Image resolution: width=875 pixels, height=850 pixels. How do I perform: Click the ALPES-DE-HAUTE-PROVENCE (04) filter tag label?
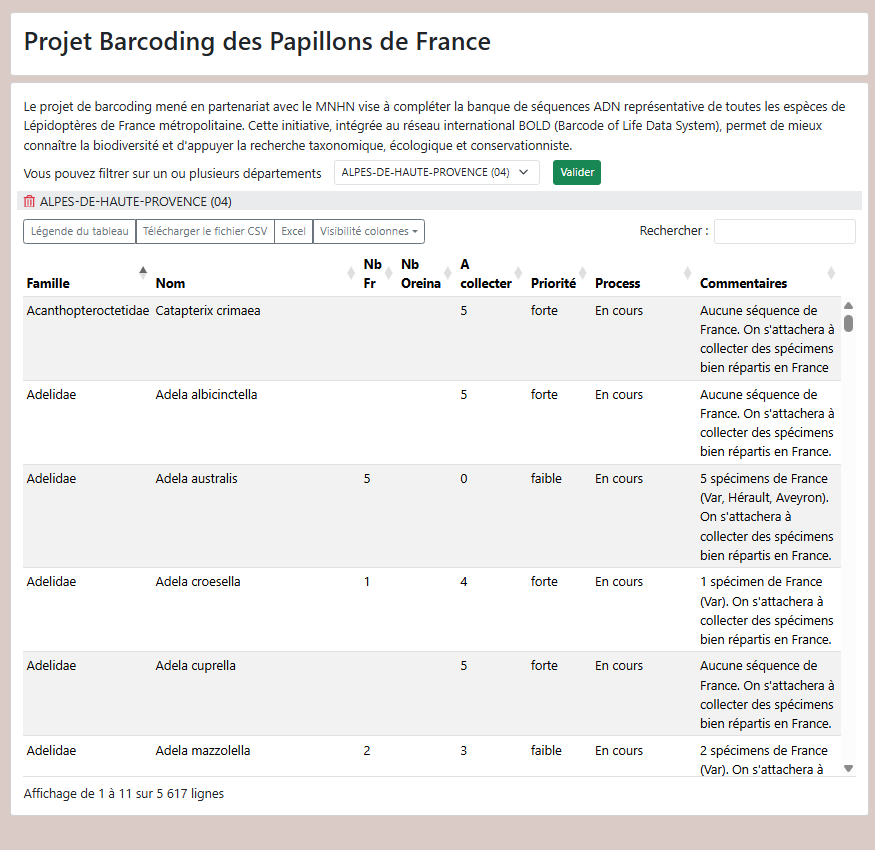coord(136,201)
